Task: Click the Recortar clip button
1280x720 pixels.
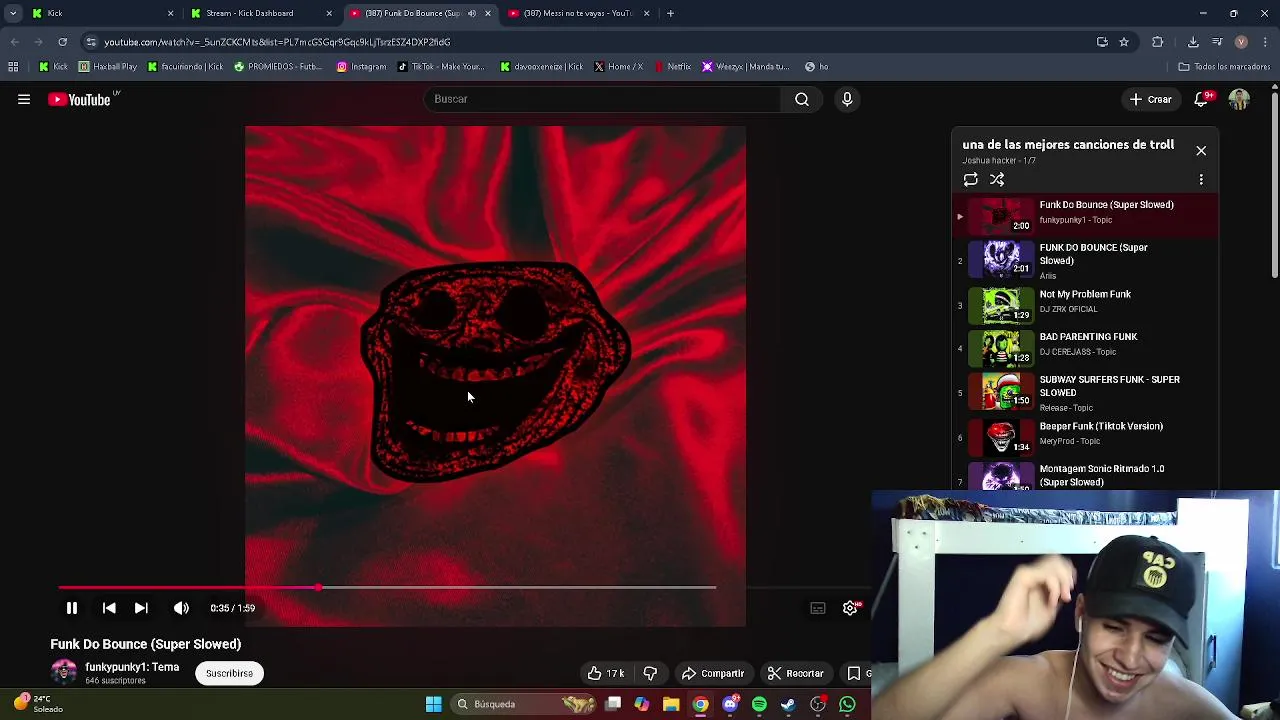Action: pos(796,674)
